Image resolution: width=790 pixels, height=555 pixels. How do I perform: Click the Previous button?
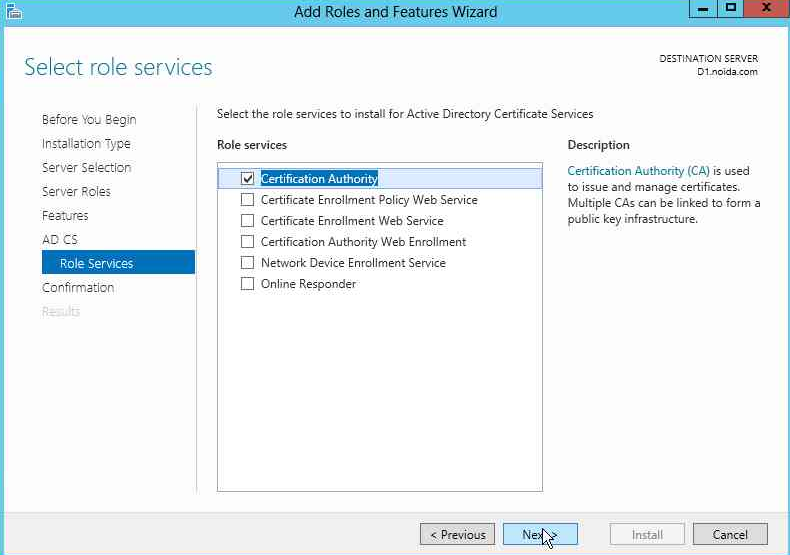(457, 534)
